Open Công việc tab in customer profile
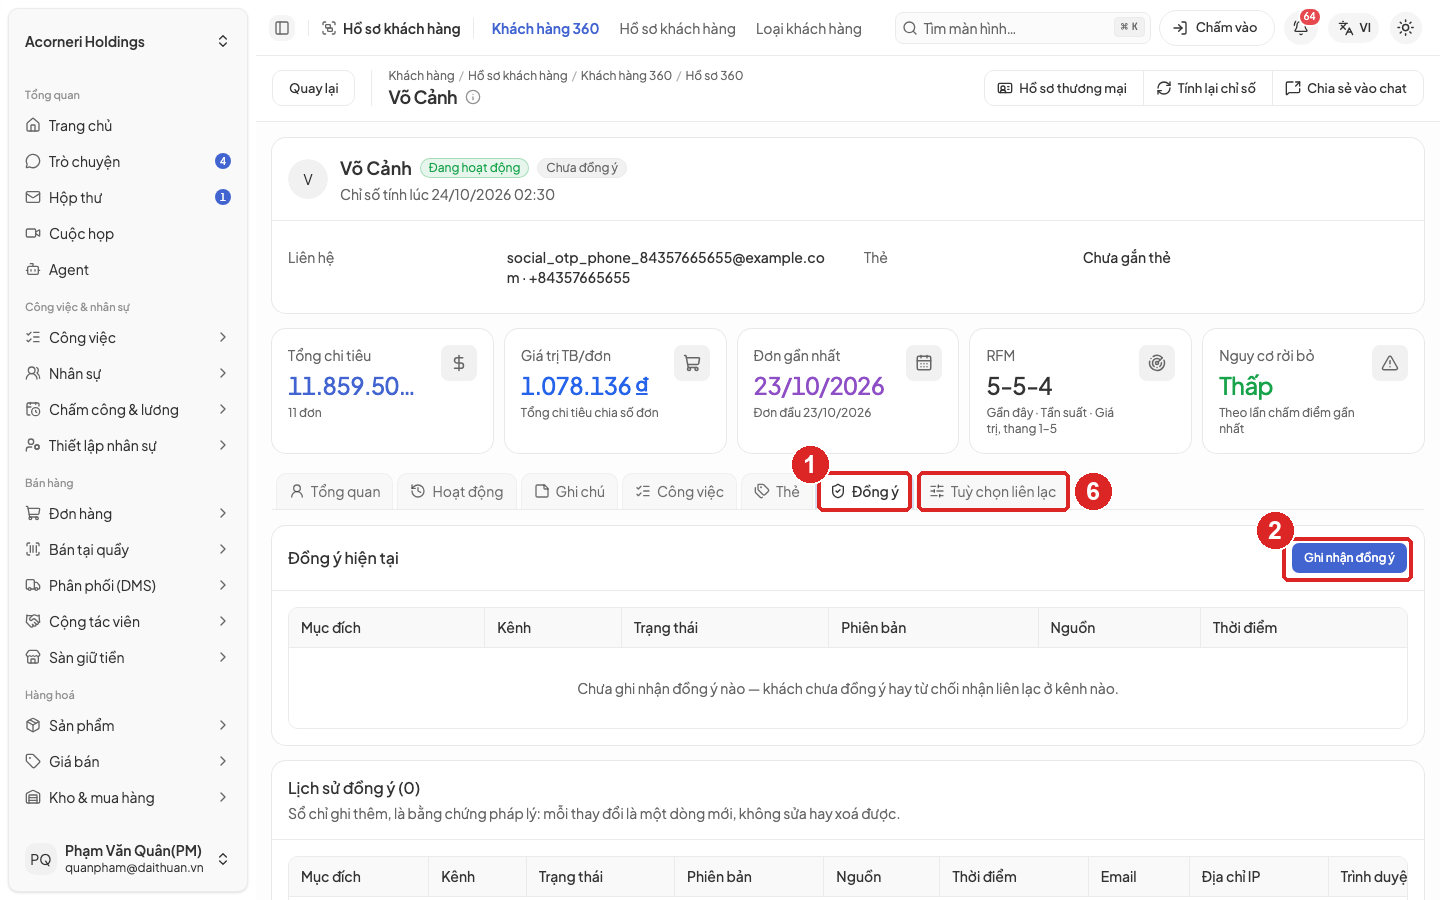The image size is (1440, 900). (x=679, y=492)
